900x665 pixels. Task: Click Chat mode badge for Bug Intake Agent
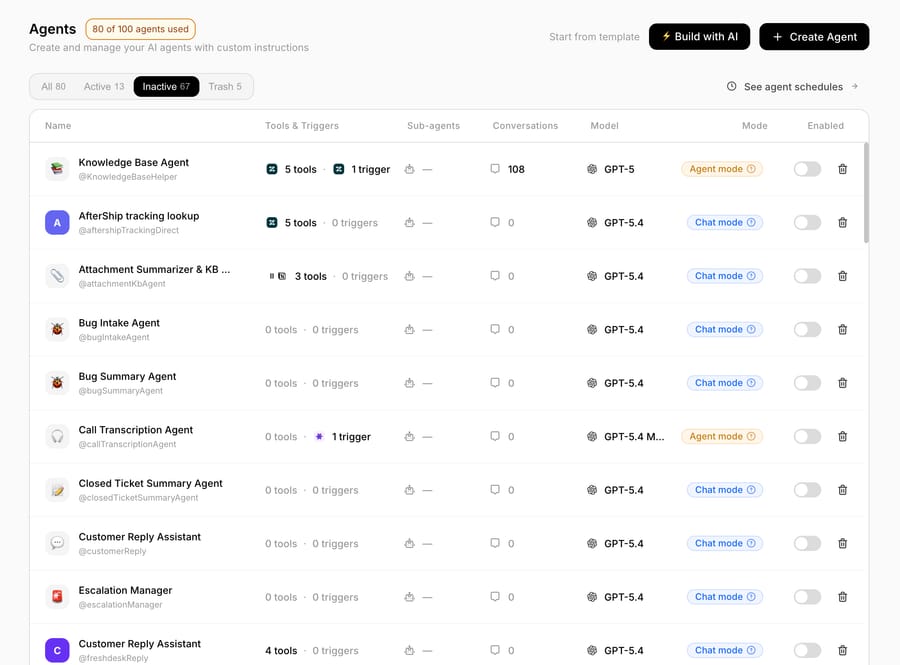click(725, 329)
